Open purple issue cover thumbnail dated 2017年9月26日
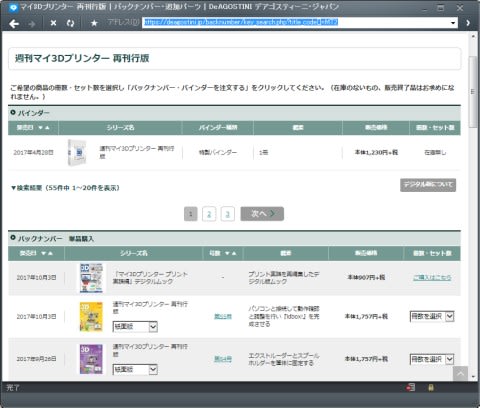480x408 pixels. (x=91, y=359)
